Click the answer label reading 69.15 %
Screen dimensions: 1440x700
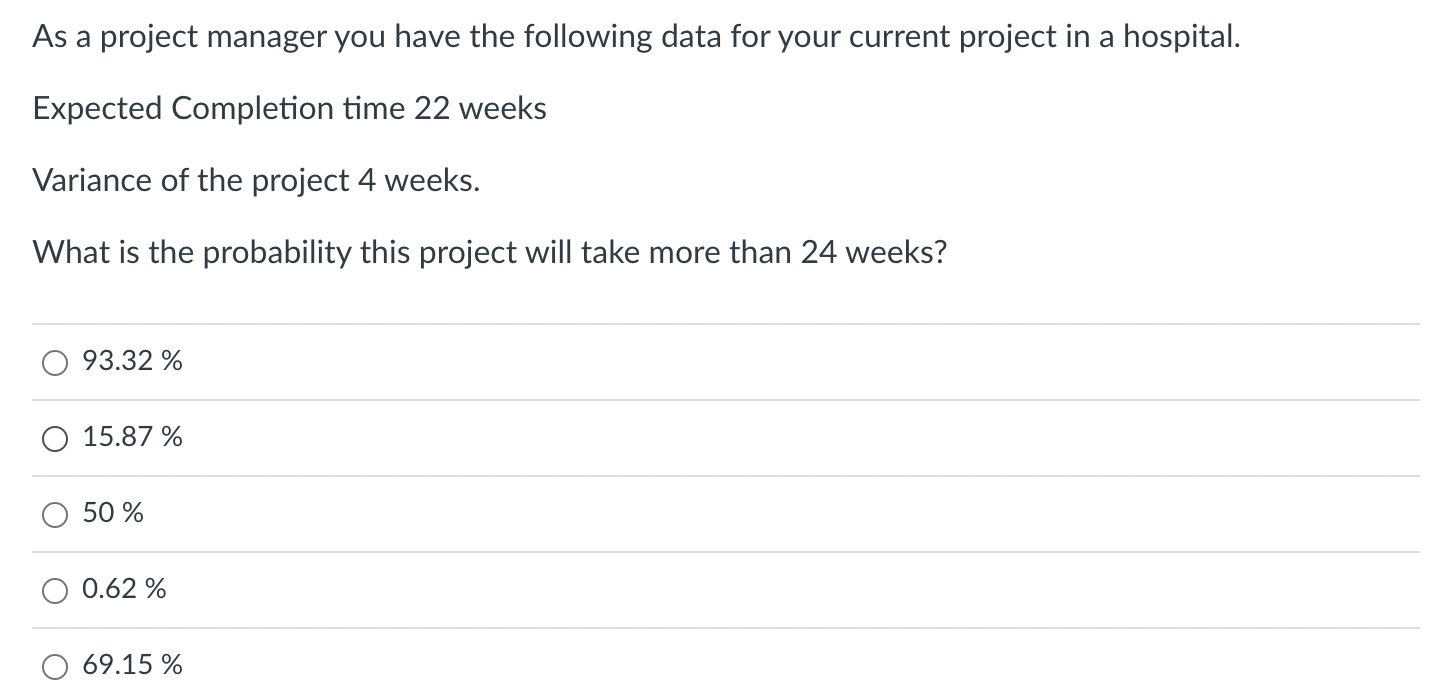point(132,665)
